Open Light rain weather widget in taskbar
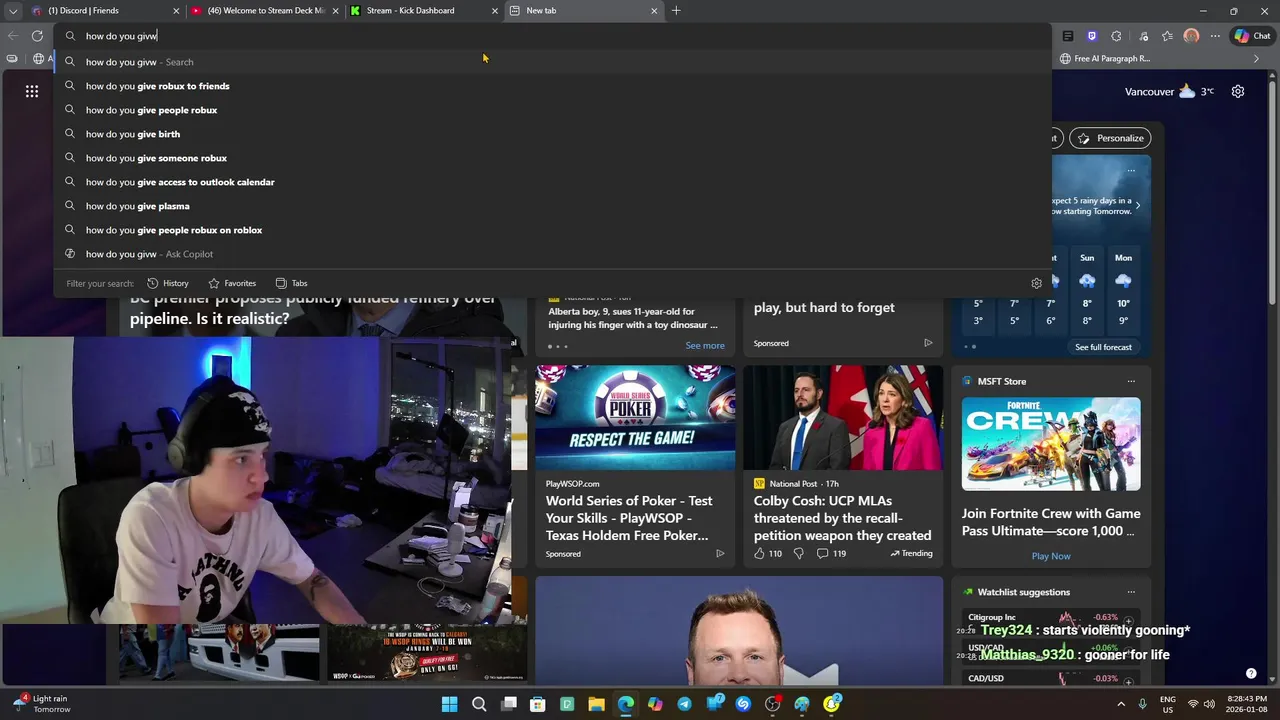 [x=42, y=704]
